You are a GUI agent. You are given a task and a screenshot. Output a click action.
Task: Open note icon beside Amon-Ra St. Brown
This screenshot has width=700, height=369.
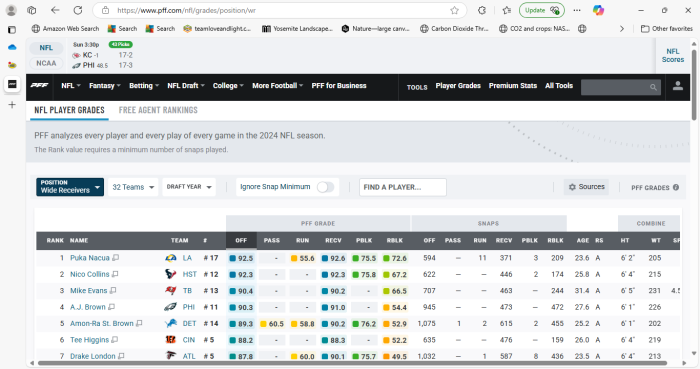pyautogui.click(x=139, y=323)
